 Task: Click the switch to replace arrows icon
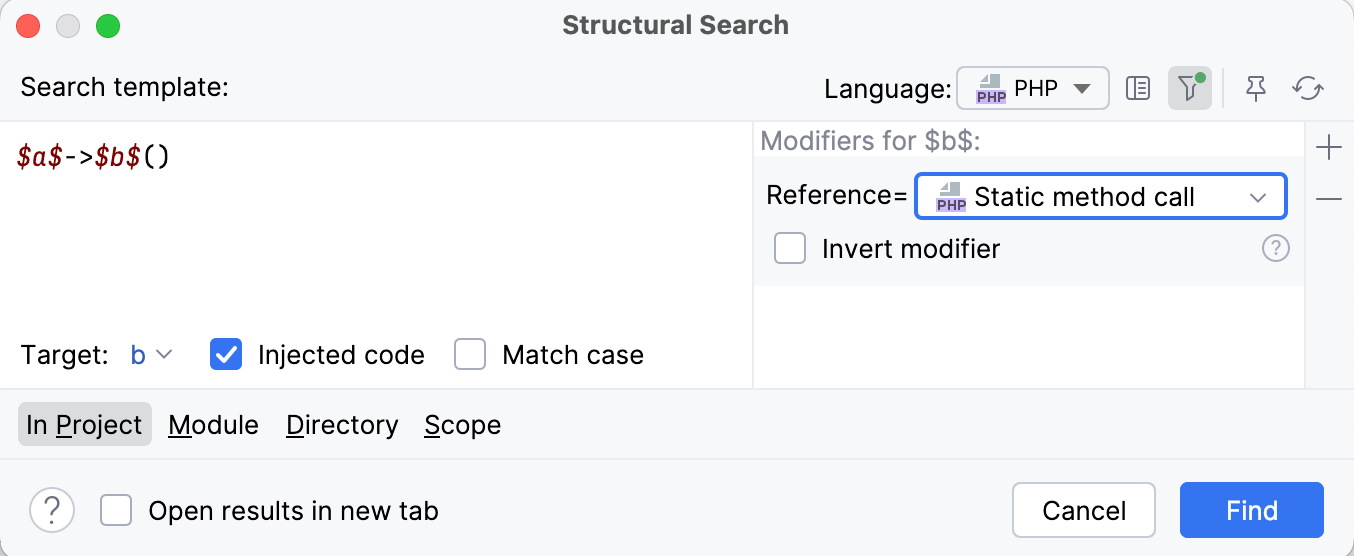tap(1308, 89)
